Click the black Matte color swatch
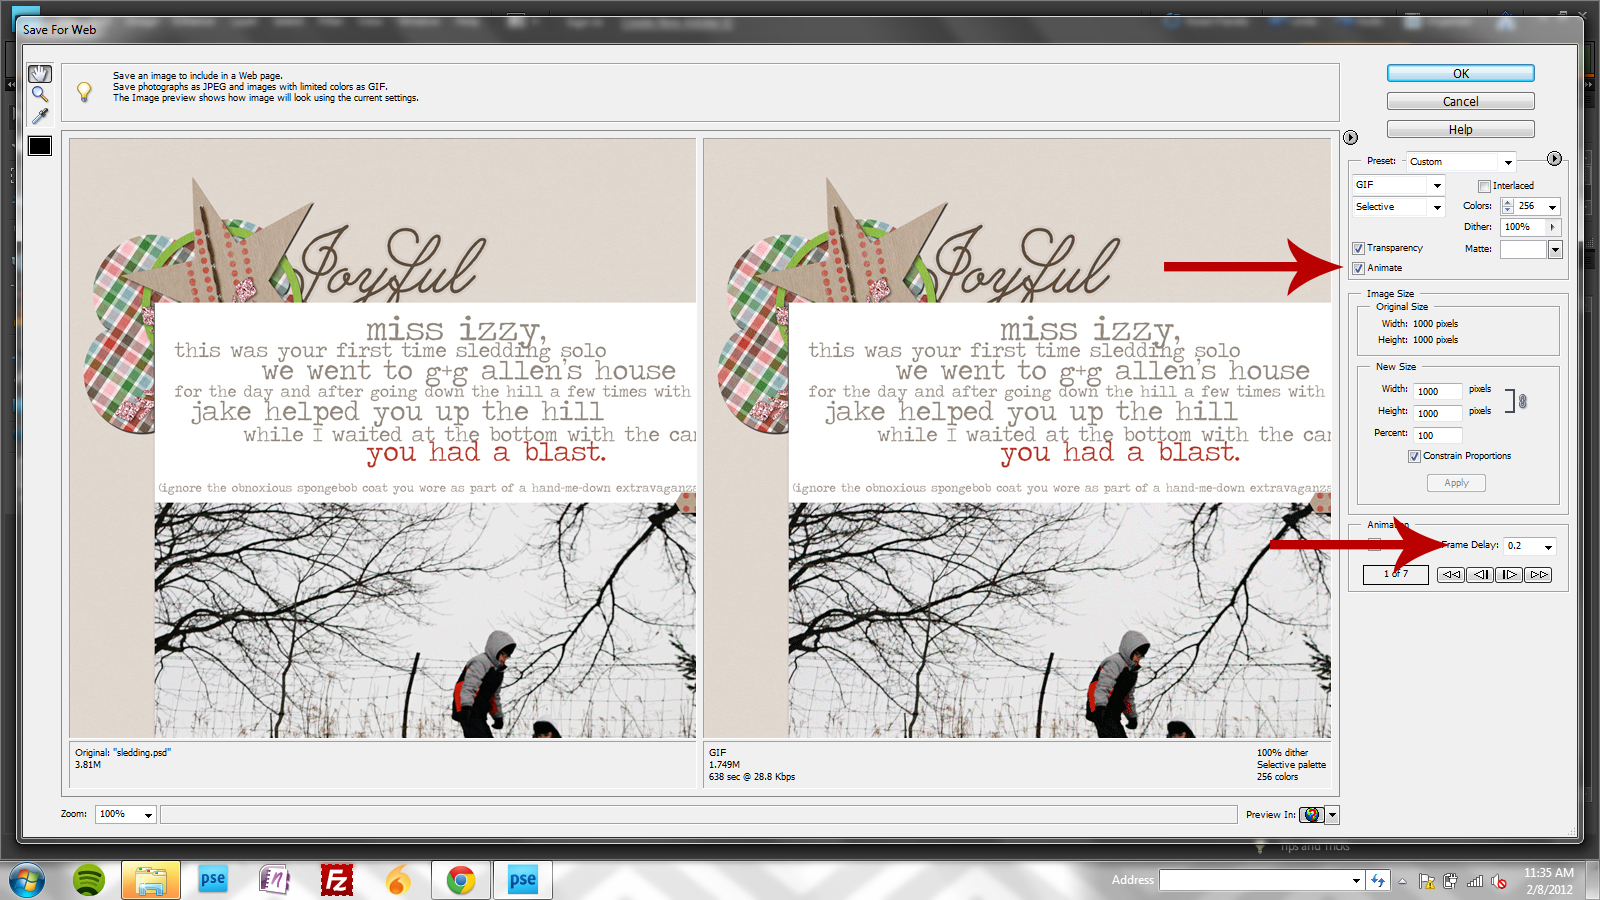Image resolution: width=1600 pixels, height=900 pixels. click(40, 145)
